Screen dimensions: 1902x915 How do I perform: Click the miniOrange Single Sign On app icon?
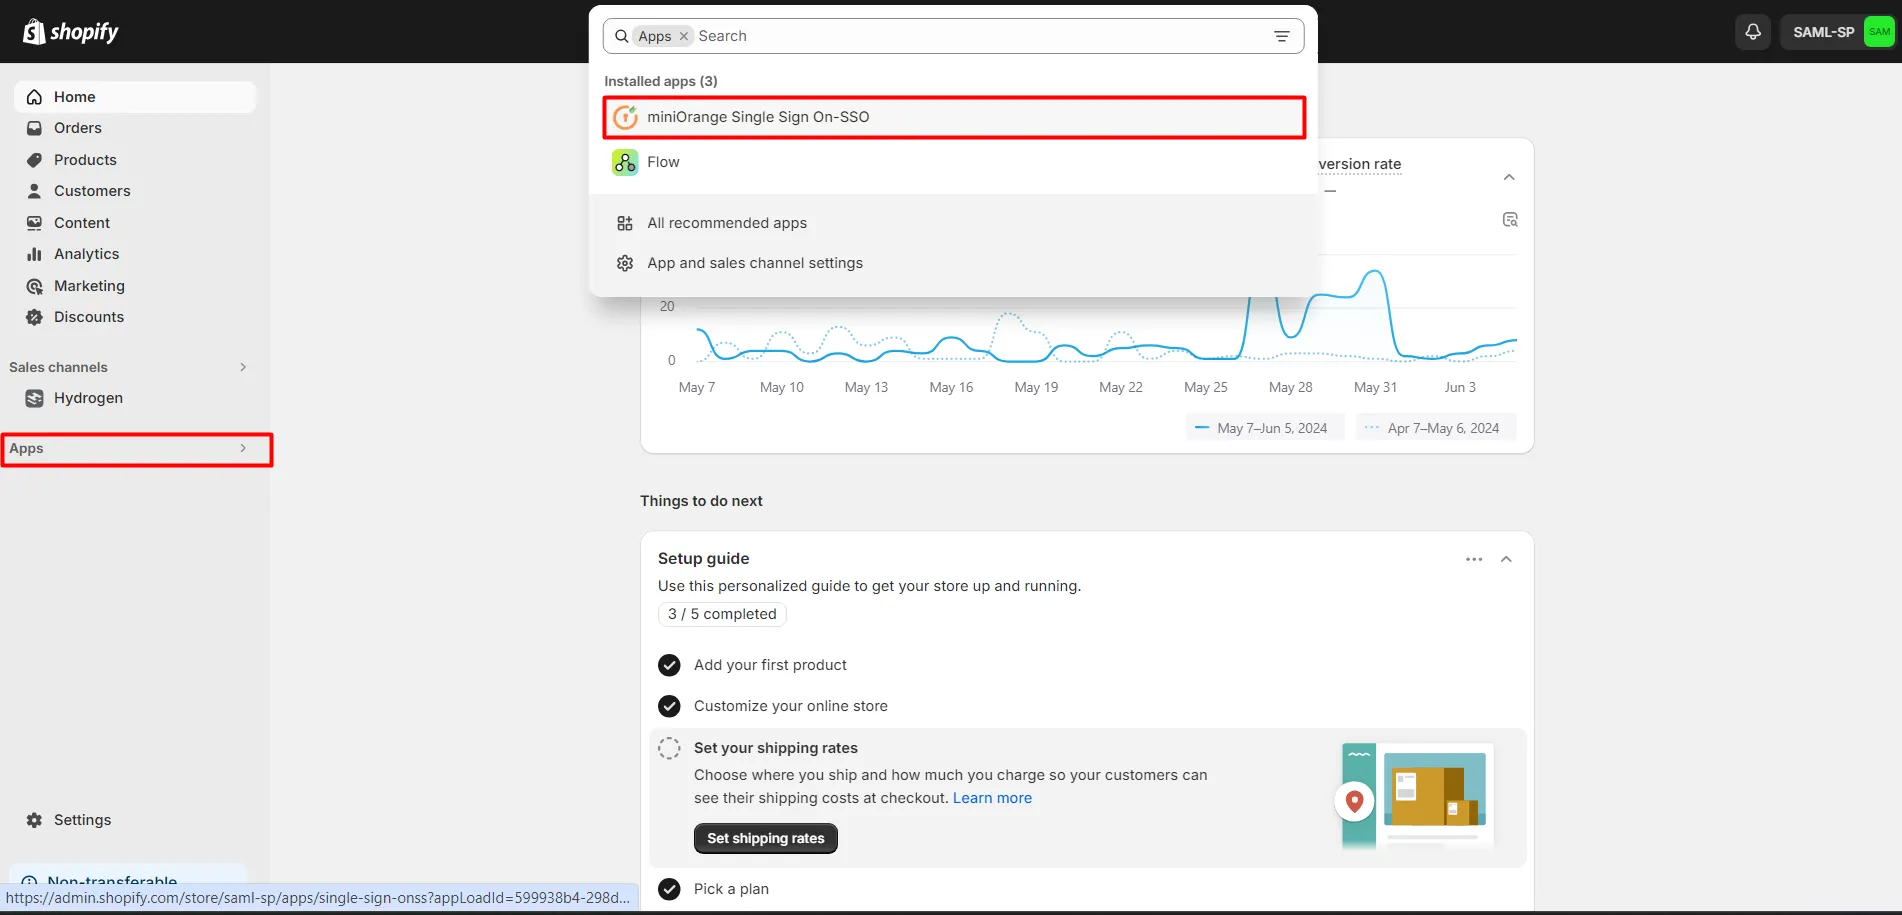click(x=624, y=117)
